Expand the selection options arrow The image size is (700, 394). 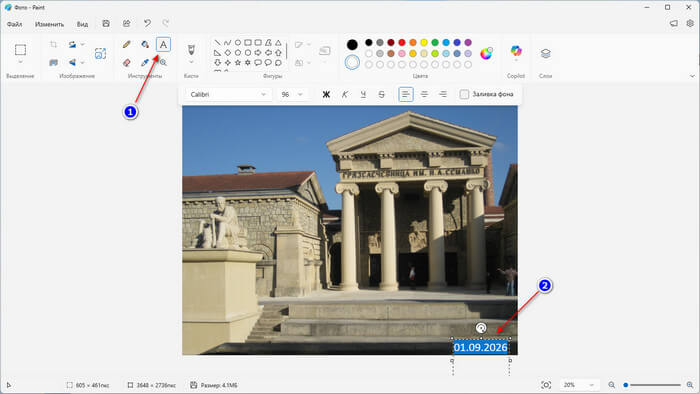pos(21,62)
